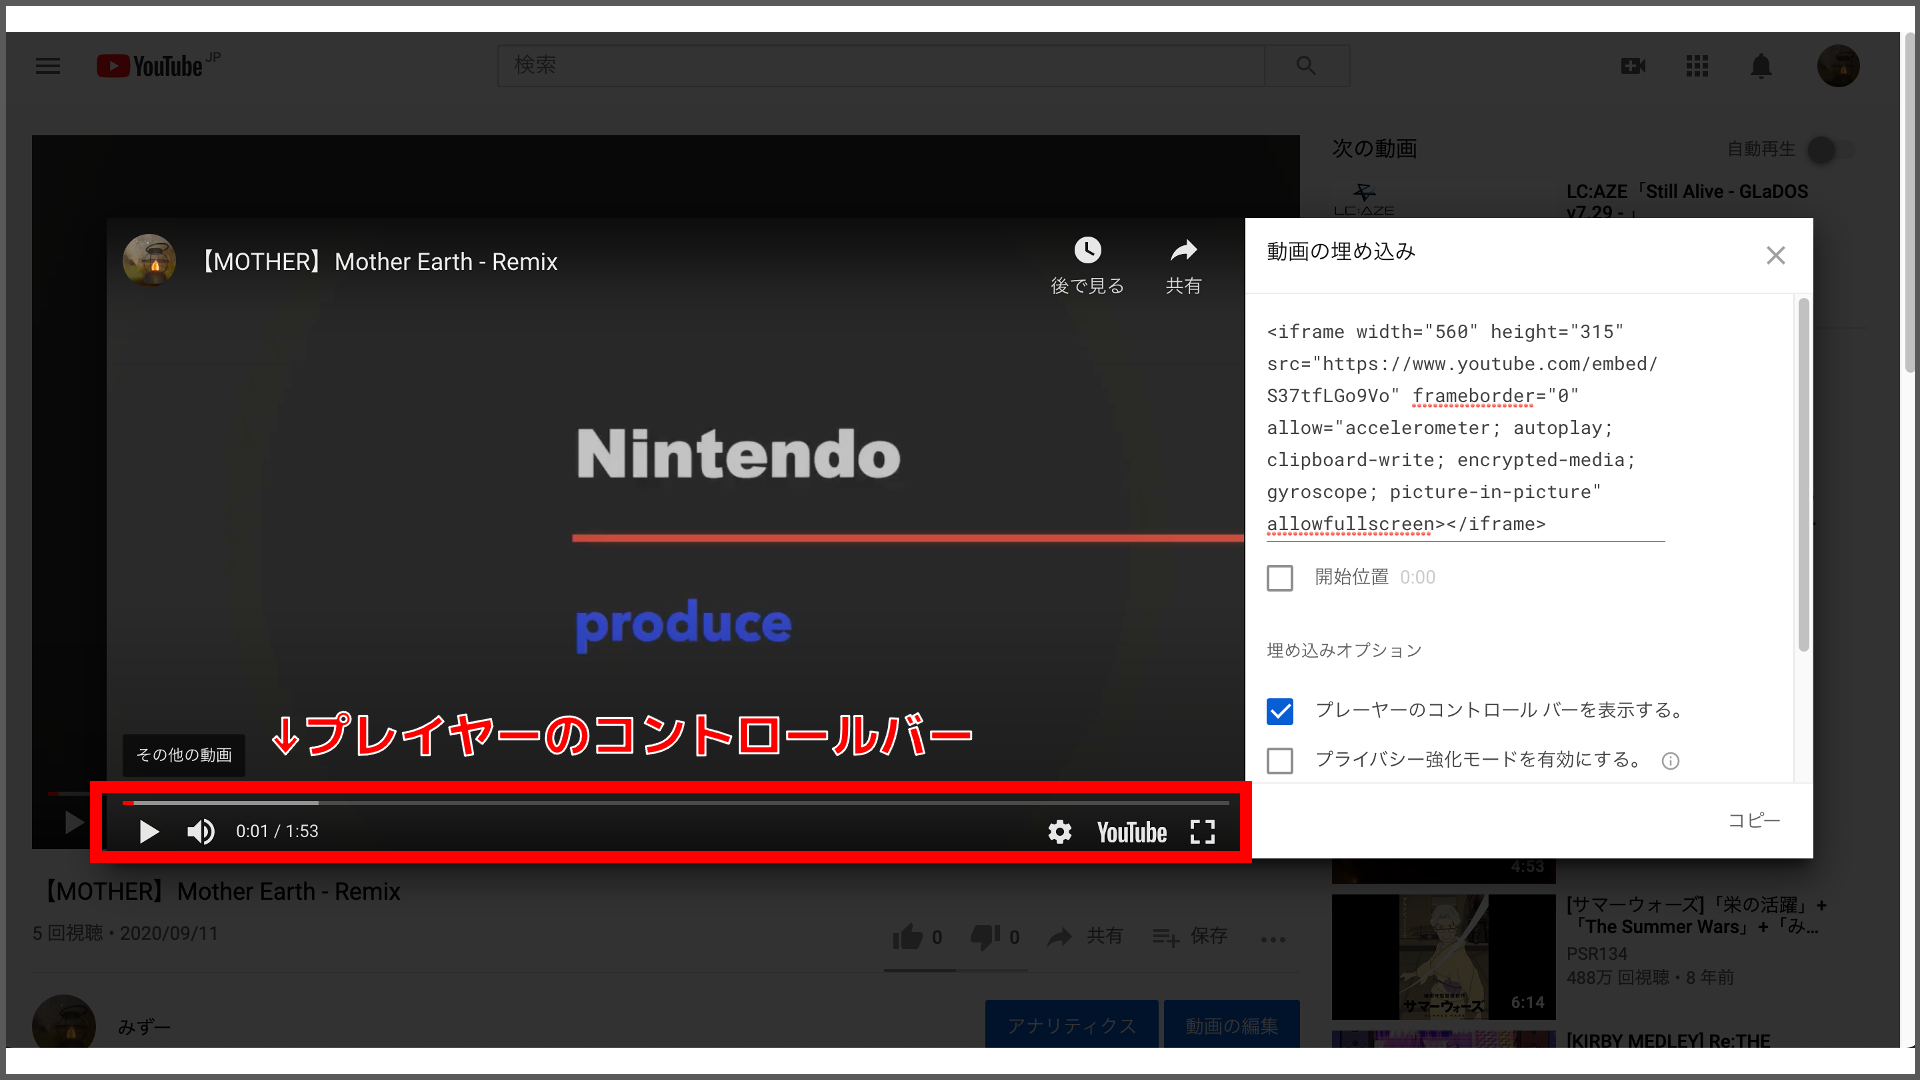Click みずー channel name

click(144, 1027)
